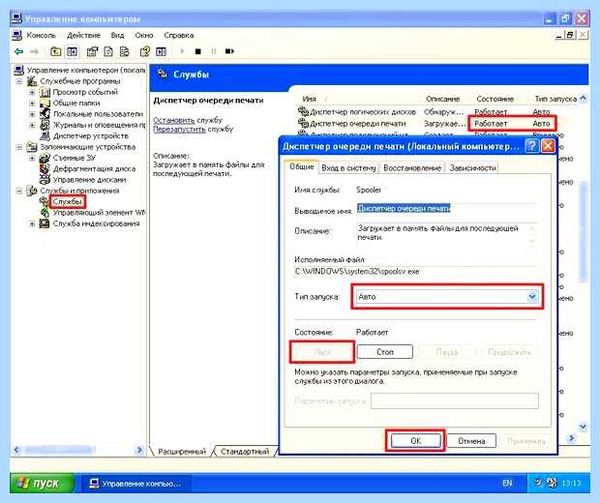Click the Диспетчер логических дисков row name
The height and width of the screenshot is (503, 600).
click(x=362, y=112)
